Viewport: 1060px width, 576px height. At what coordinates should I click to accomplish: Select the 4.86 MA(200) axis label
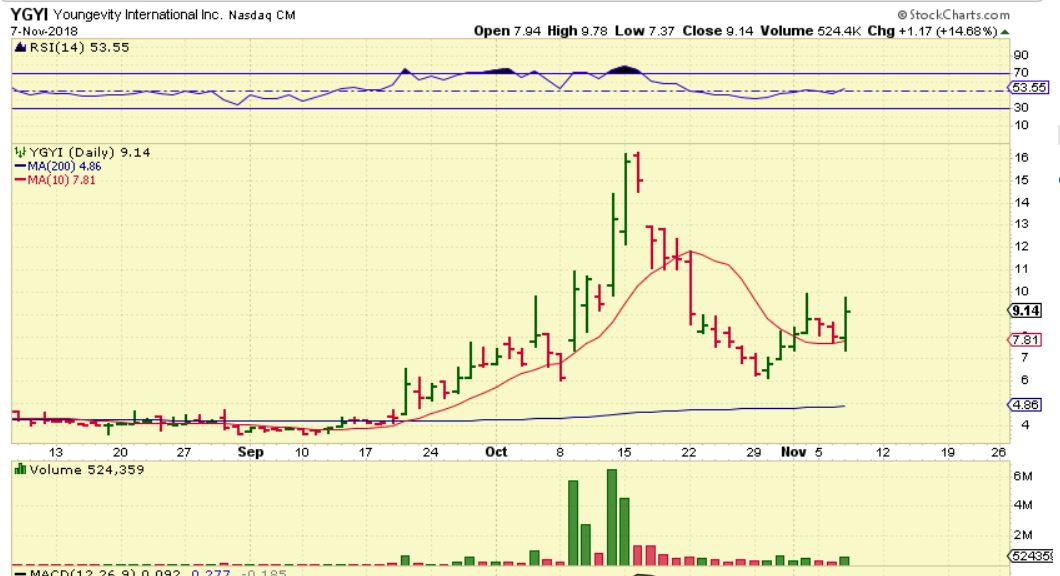1025,405
